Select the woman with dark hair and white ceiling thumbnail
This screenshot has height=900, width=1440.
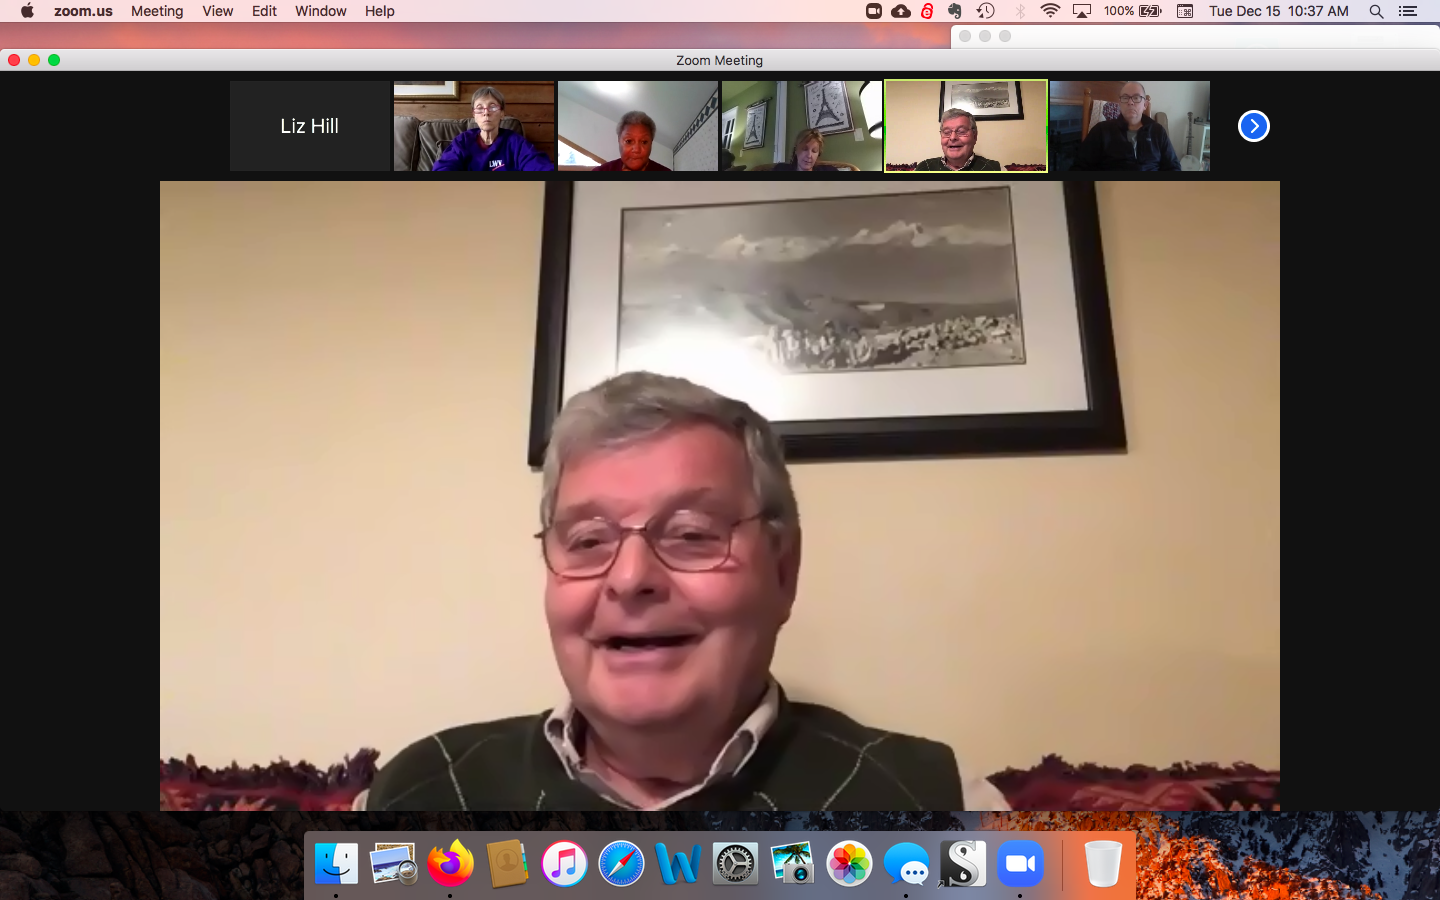[x=638, y=126]
